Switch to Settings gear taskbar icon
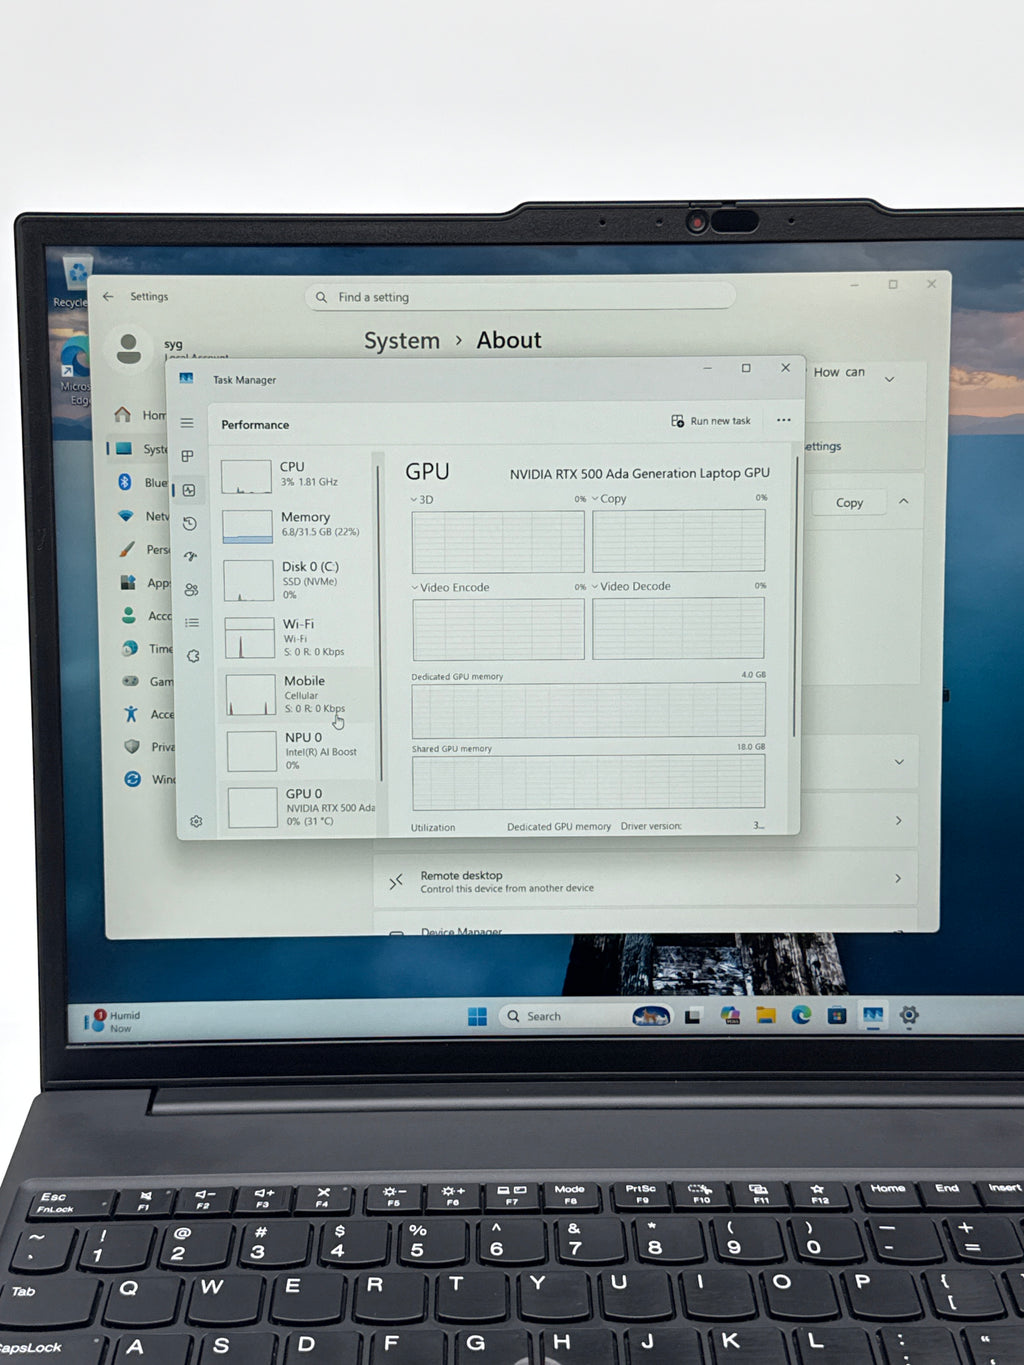The width and height of the screenshot is (1024, 1365). [909, 1015]
